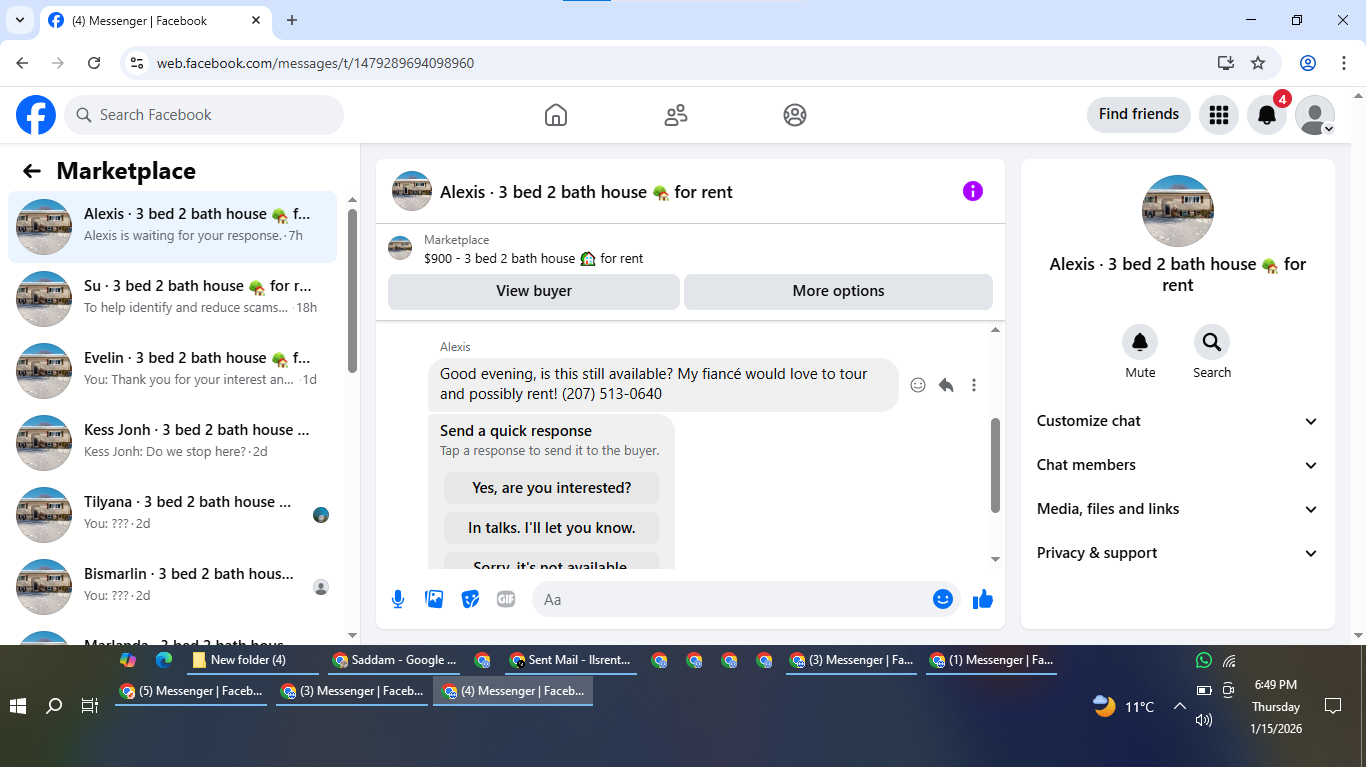1366x767 pixels.
Task: Open the tab search dropdown arrow in Chrome
Action: [x=19, y=20]
